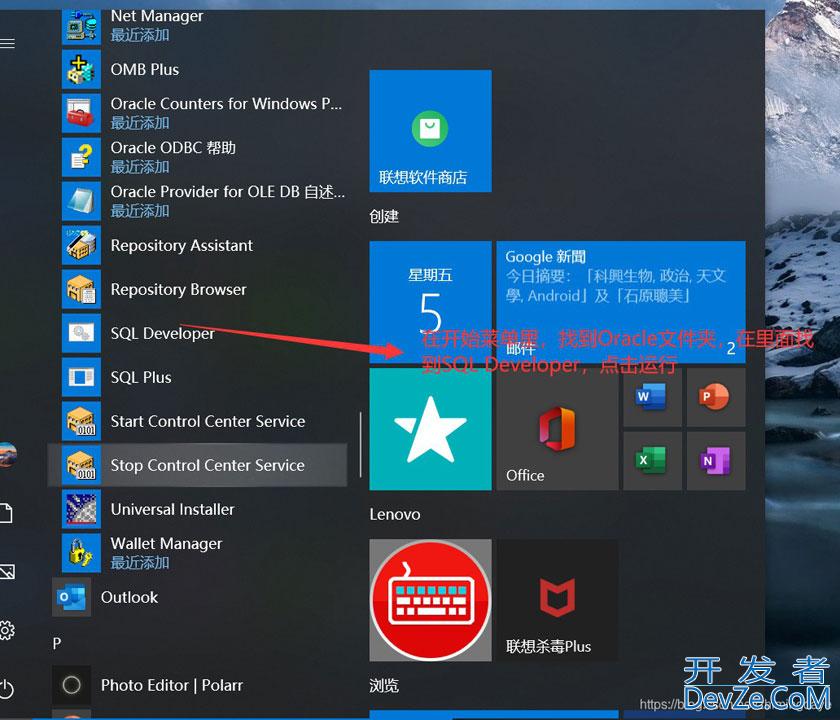Open the Outlook app icon
This screenshot has width=840, height=720.
(71, 597)
